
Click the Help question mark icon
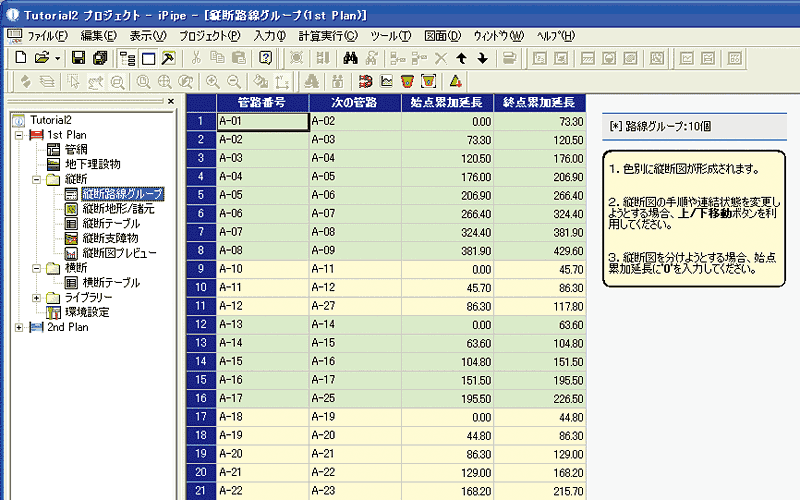265,58
